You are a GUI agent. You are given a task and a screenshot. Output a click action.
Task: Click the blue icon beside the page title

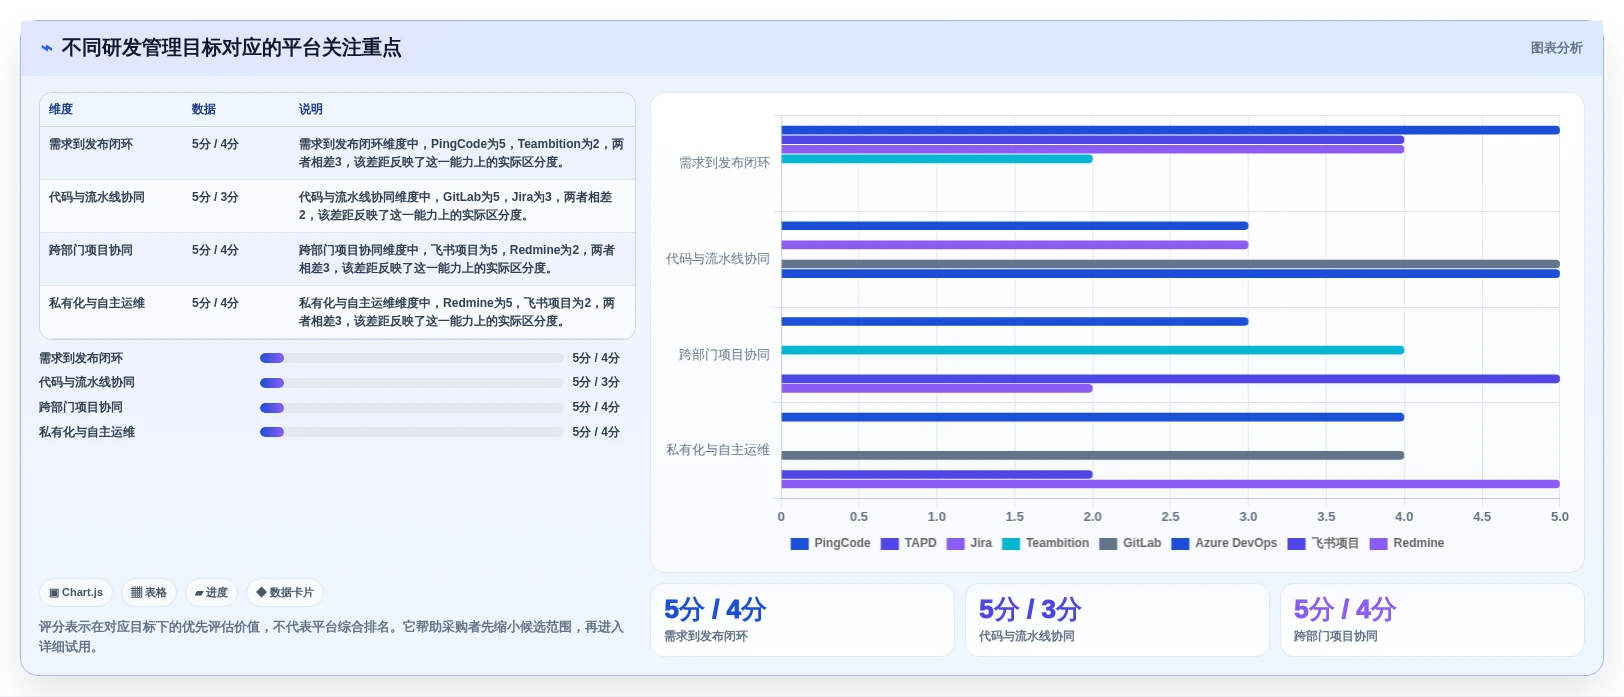(46, 48)
